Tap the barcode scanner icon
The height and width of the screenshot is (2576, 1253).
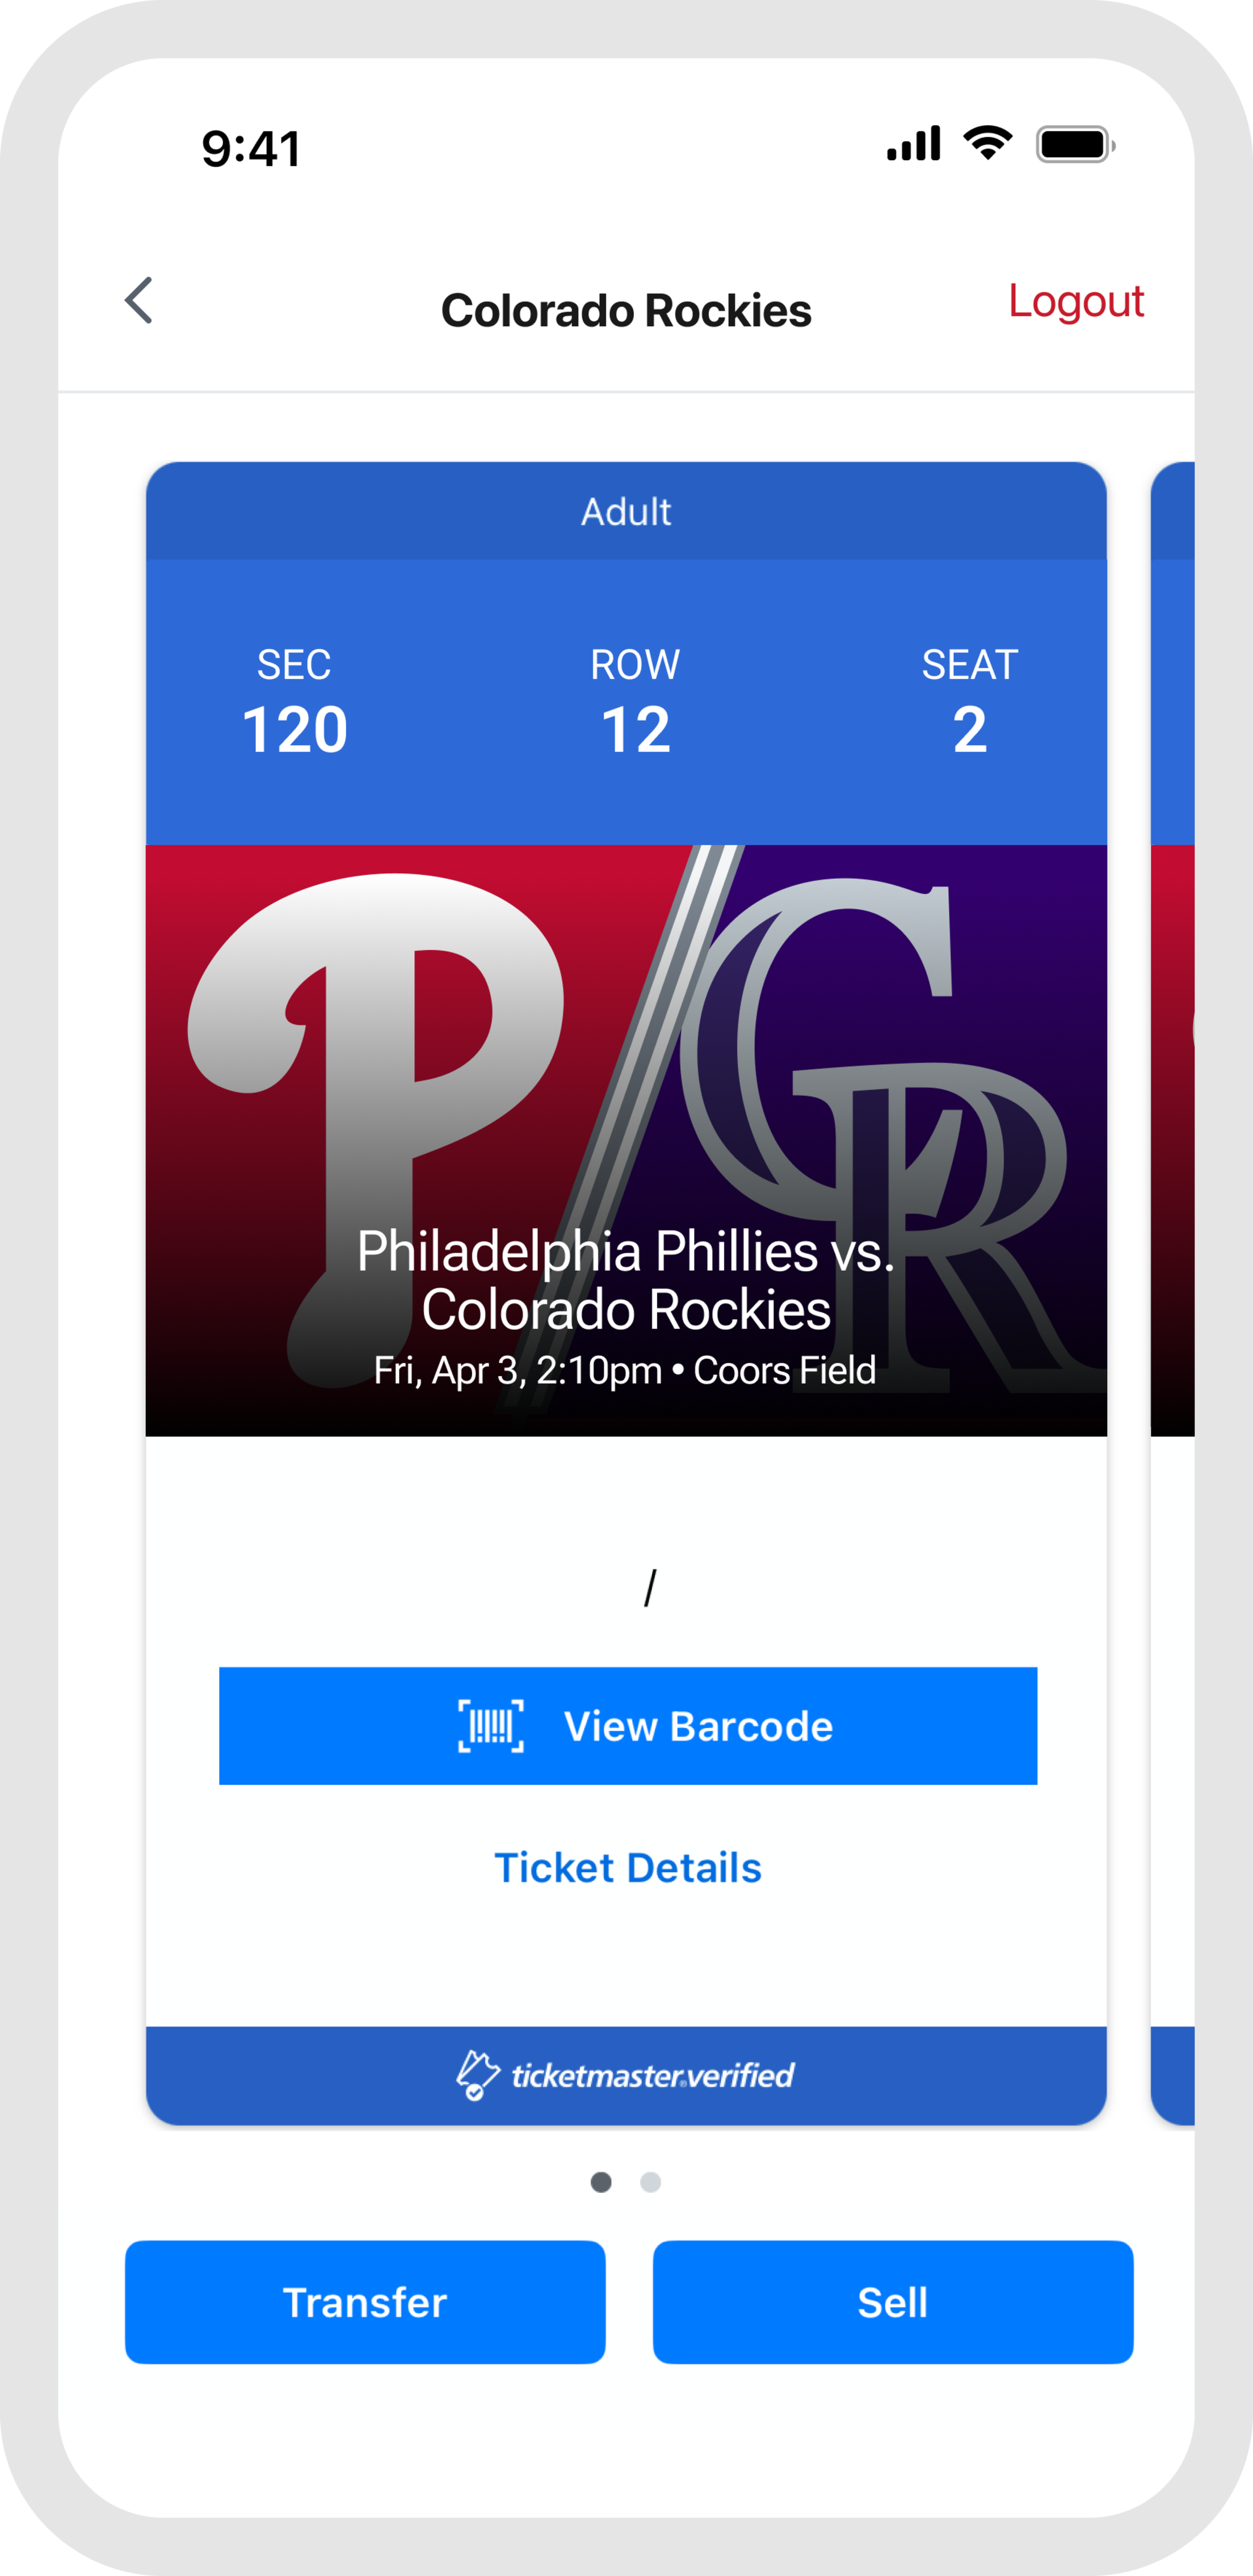pyautogui.click(x=490, y=1726)
